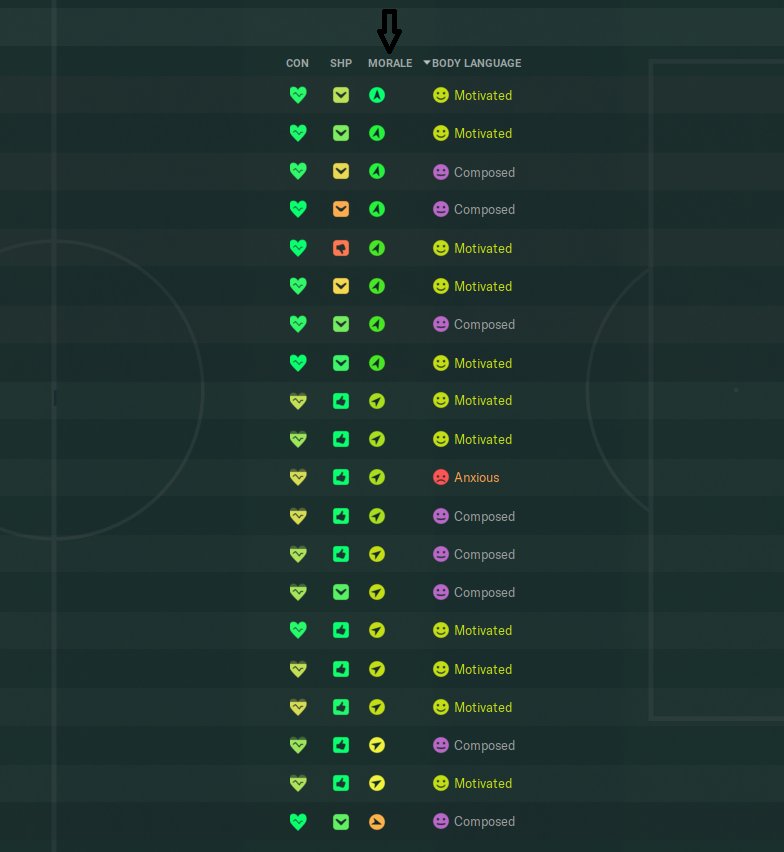Click the thumbs-up shape icon in the Anxious row
Image resolution: width=784 pixels, height=852 pixels.
tap(341, 478)
